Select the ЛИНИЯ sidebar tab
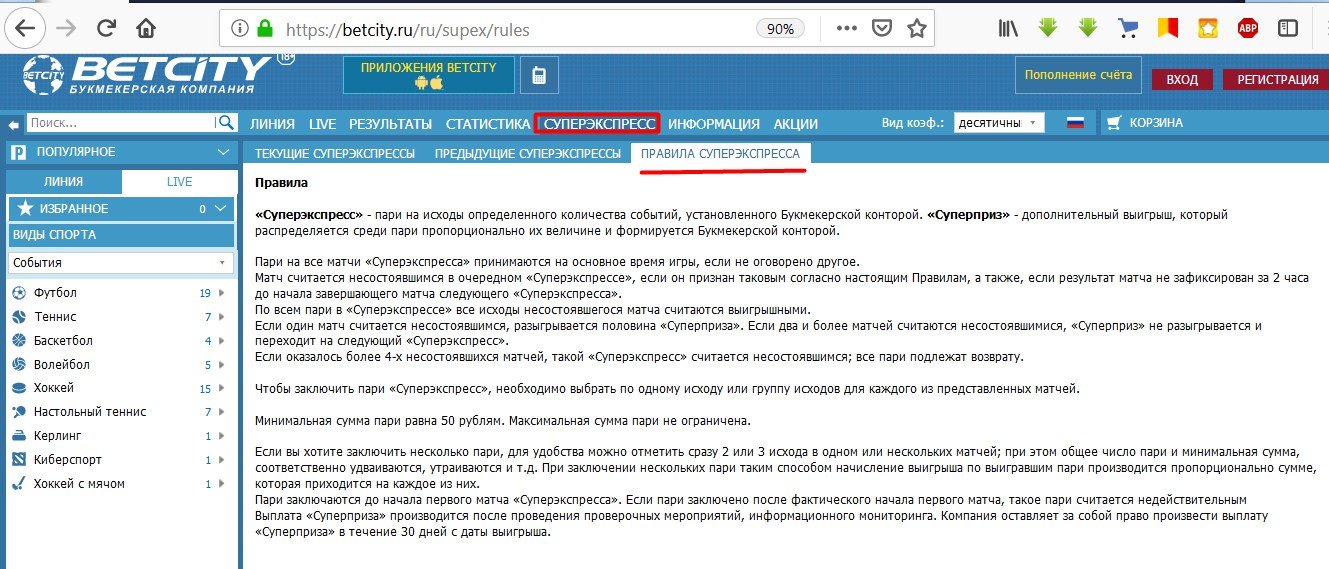 (x=64, y=182)
